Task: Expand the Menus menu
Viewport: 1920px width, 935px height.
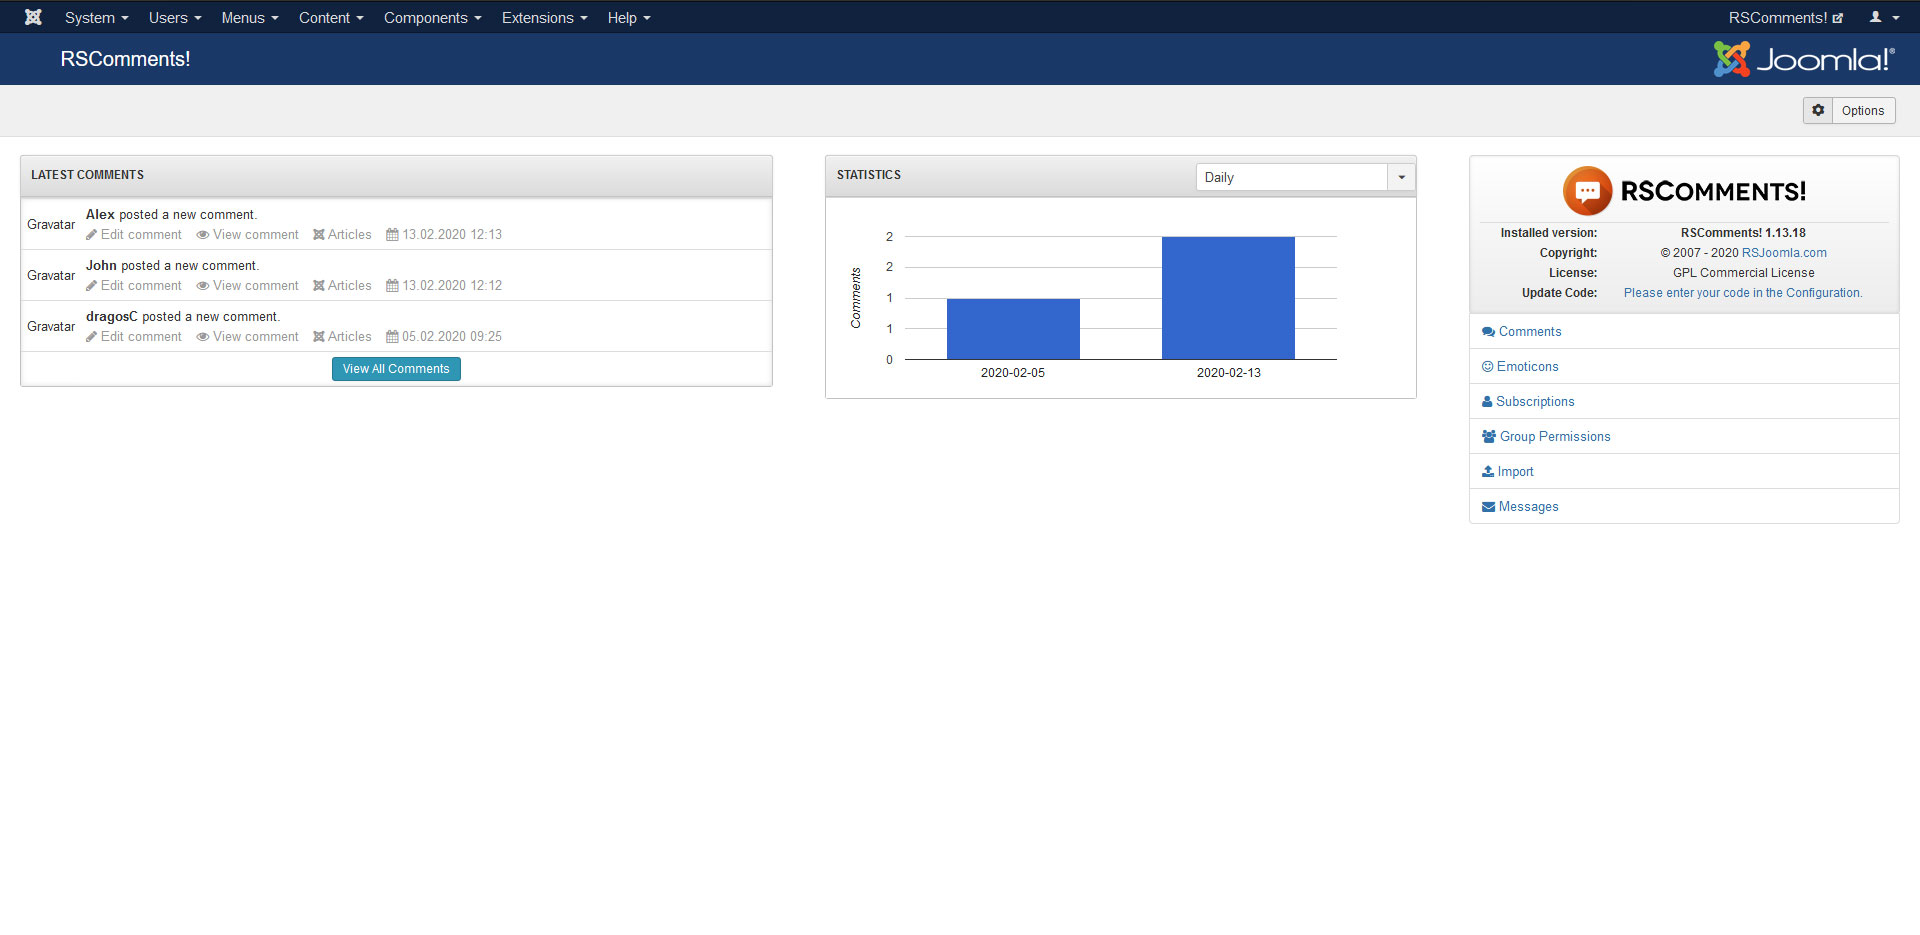Action: pyautogui.click(x=250, y=17)
